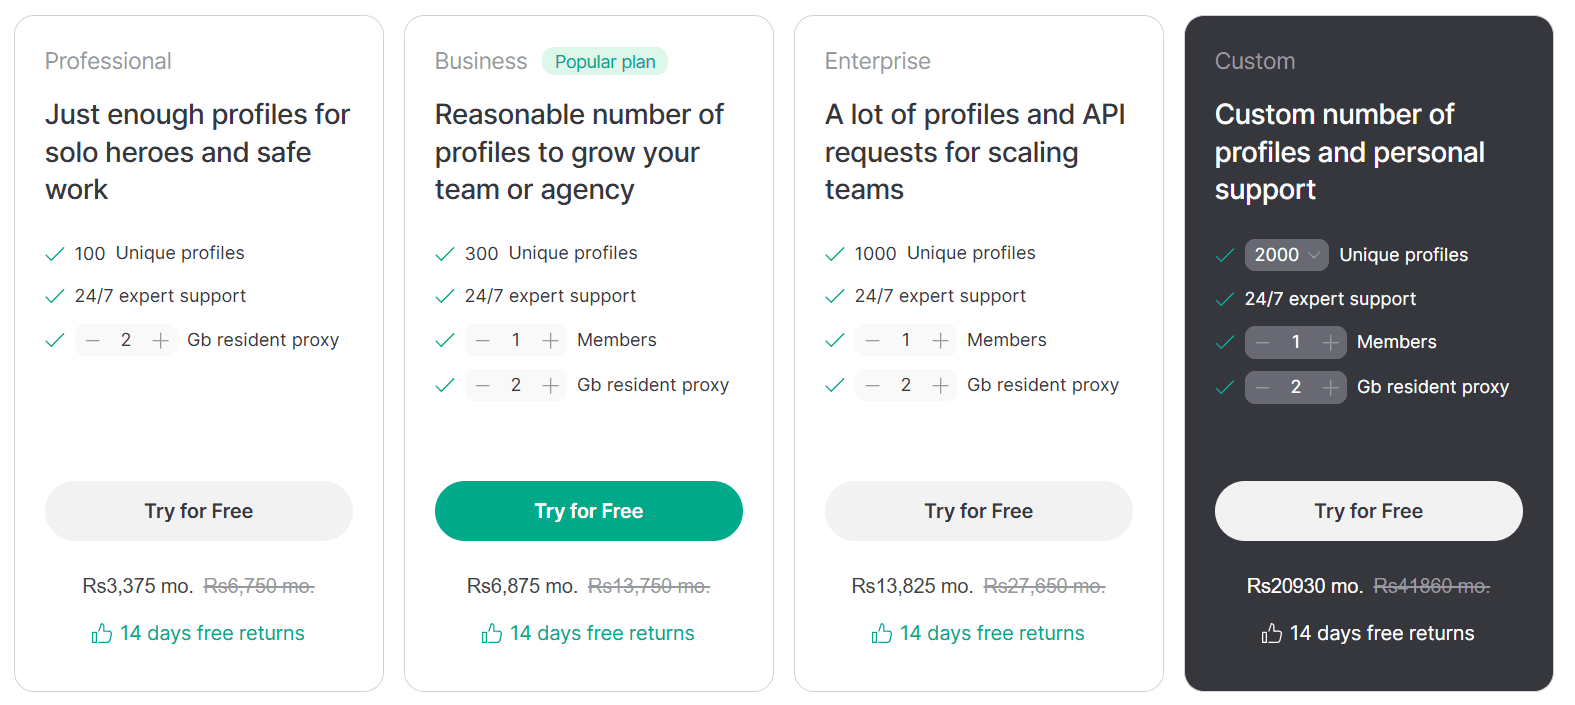Click checkmark beside 1000 Unique profiles
Viewport: 1575px width, 705px height.
pos(835,254)
